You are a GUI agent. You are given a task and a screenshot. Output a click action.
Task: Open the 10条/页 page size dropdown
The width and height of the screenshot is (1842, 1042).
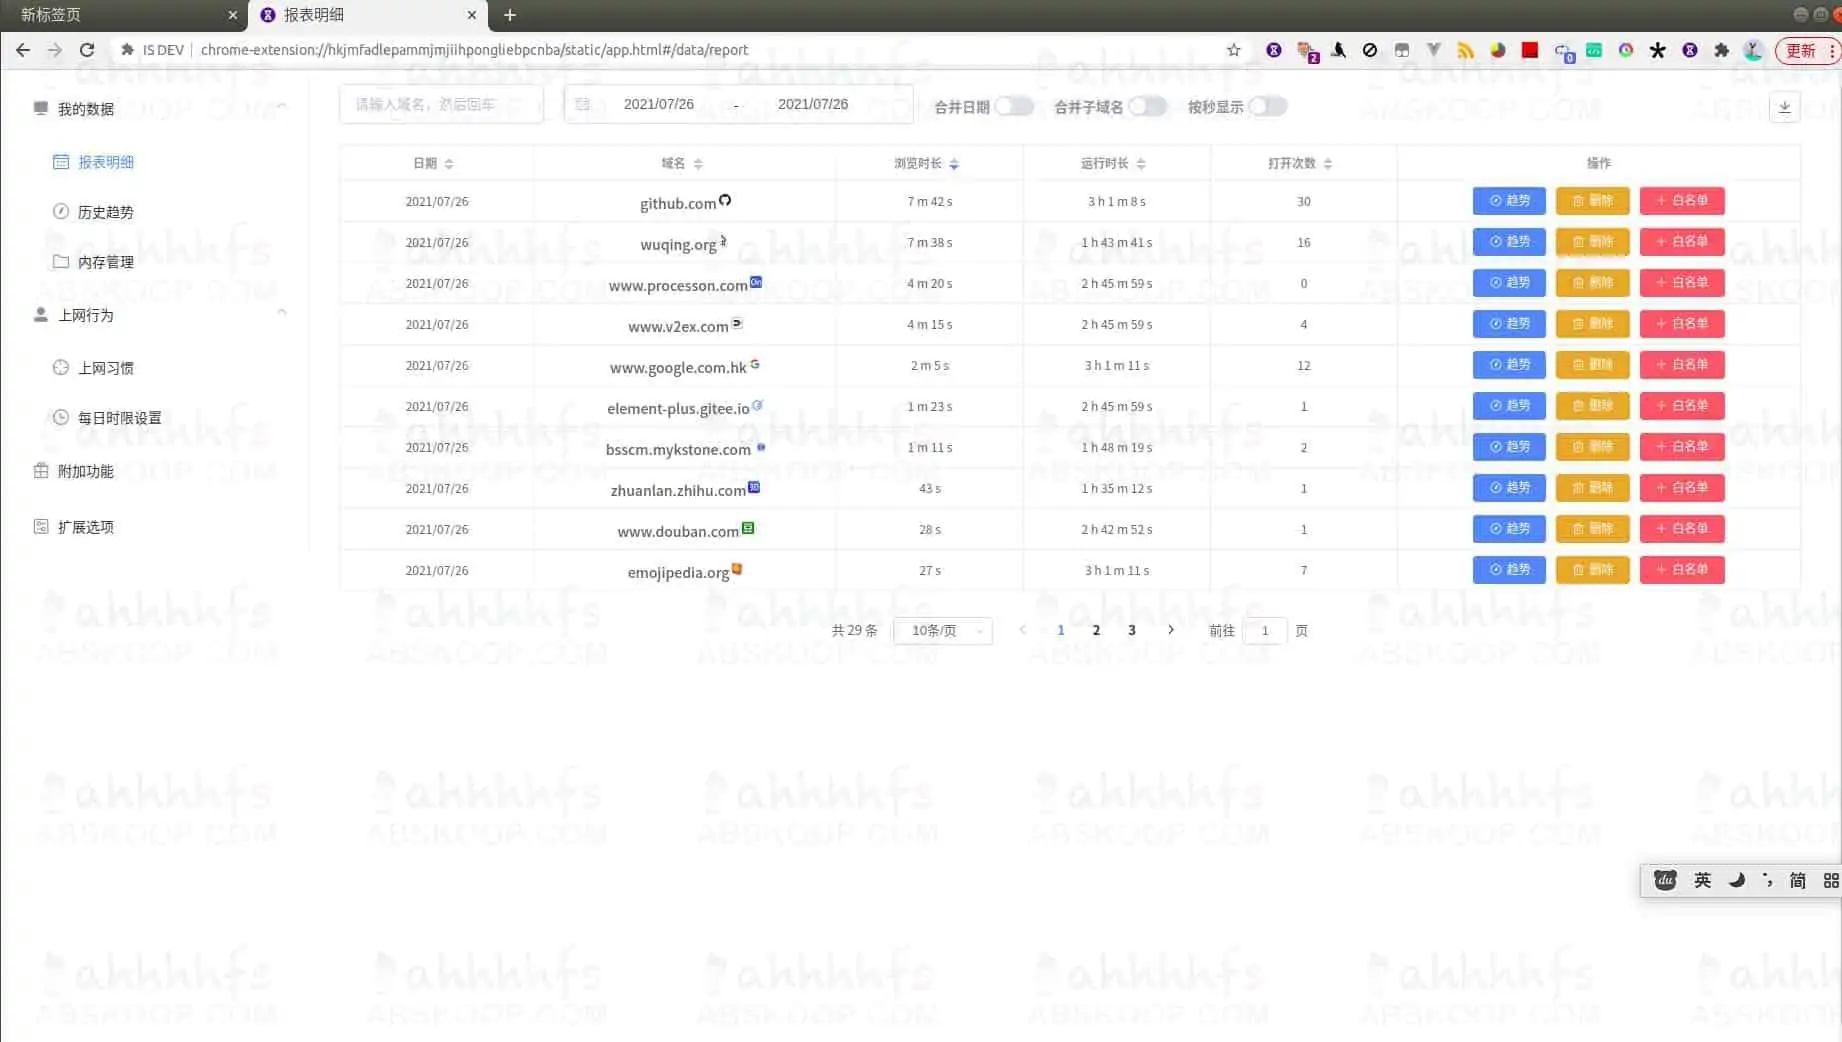941,630
